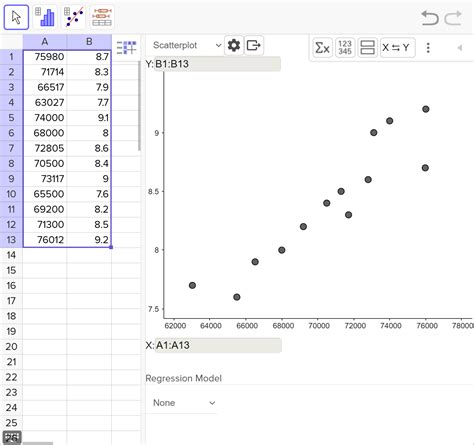Click the spreadsheet vertical scrollbar

click(139, 106)
